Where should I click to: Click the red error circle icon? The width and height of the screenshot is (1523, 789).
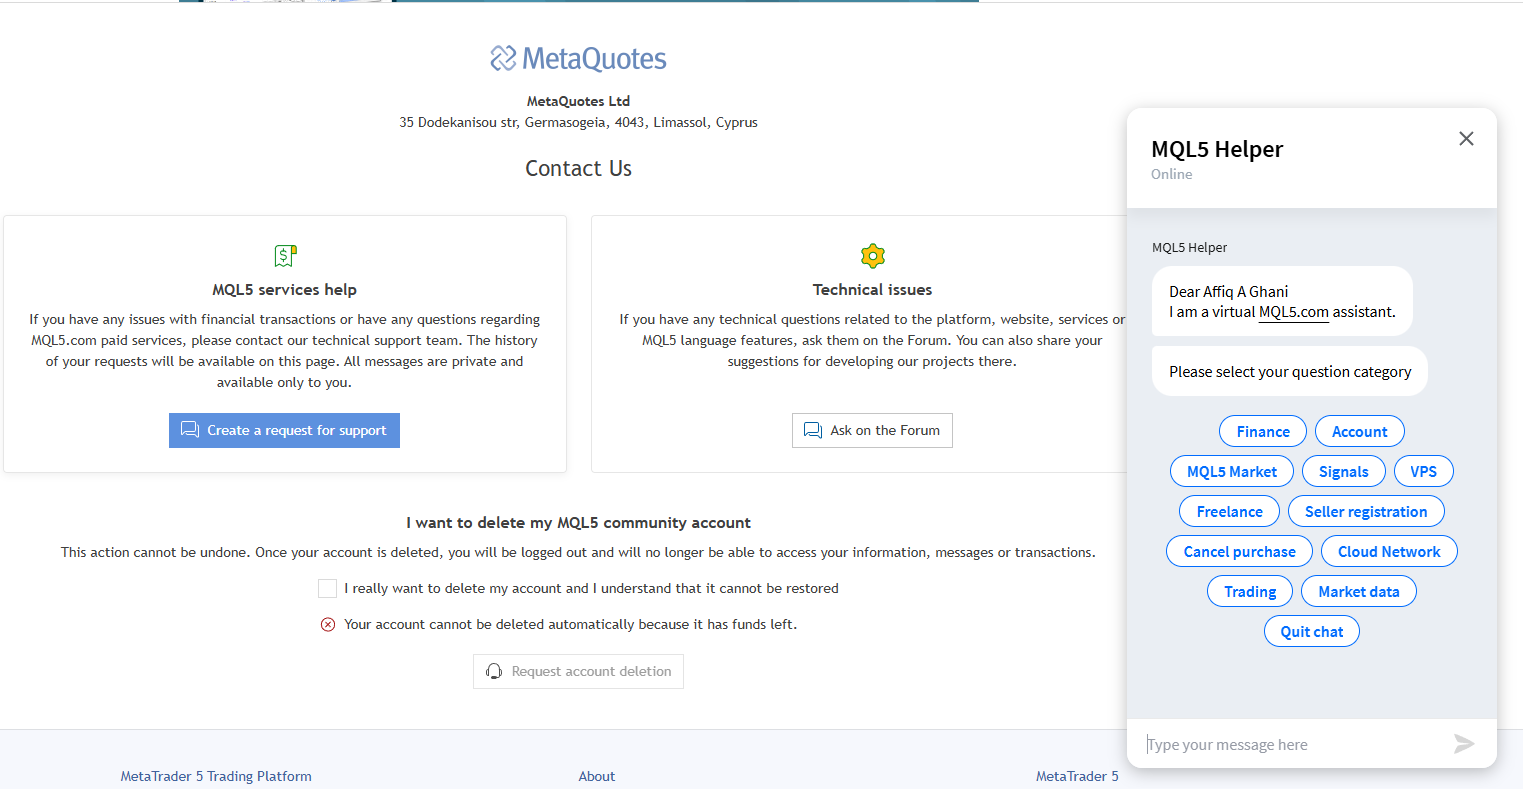click(x=328, y=624)
